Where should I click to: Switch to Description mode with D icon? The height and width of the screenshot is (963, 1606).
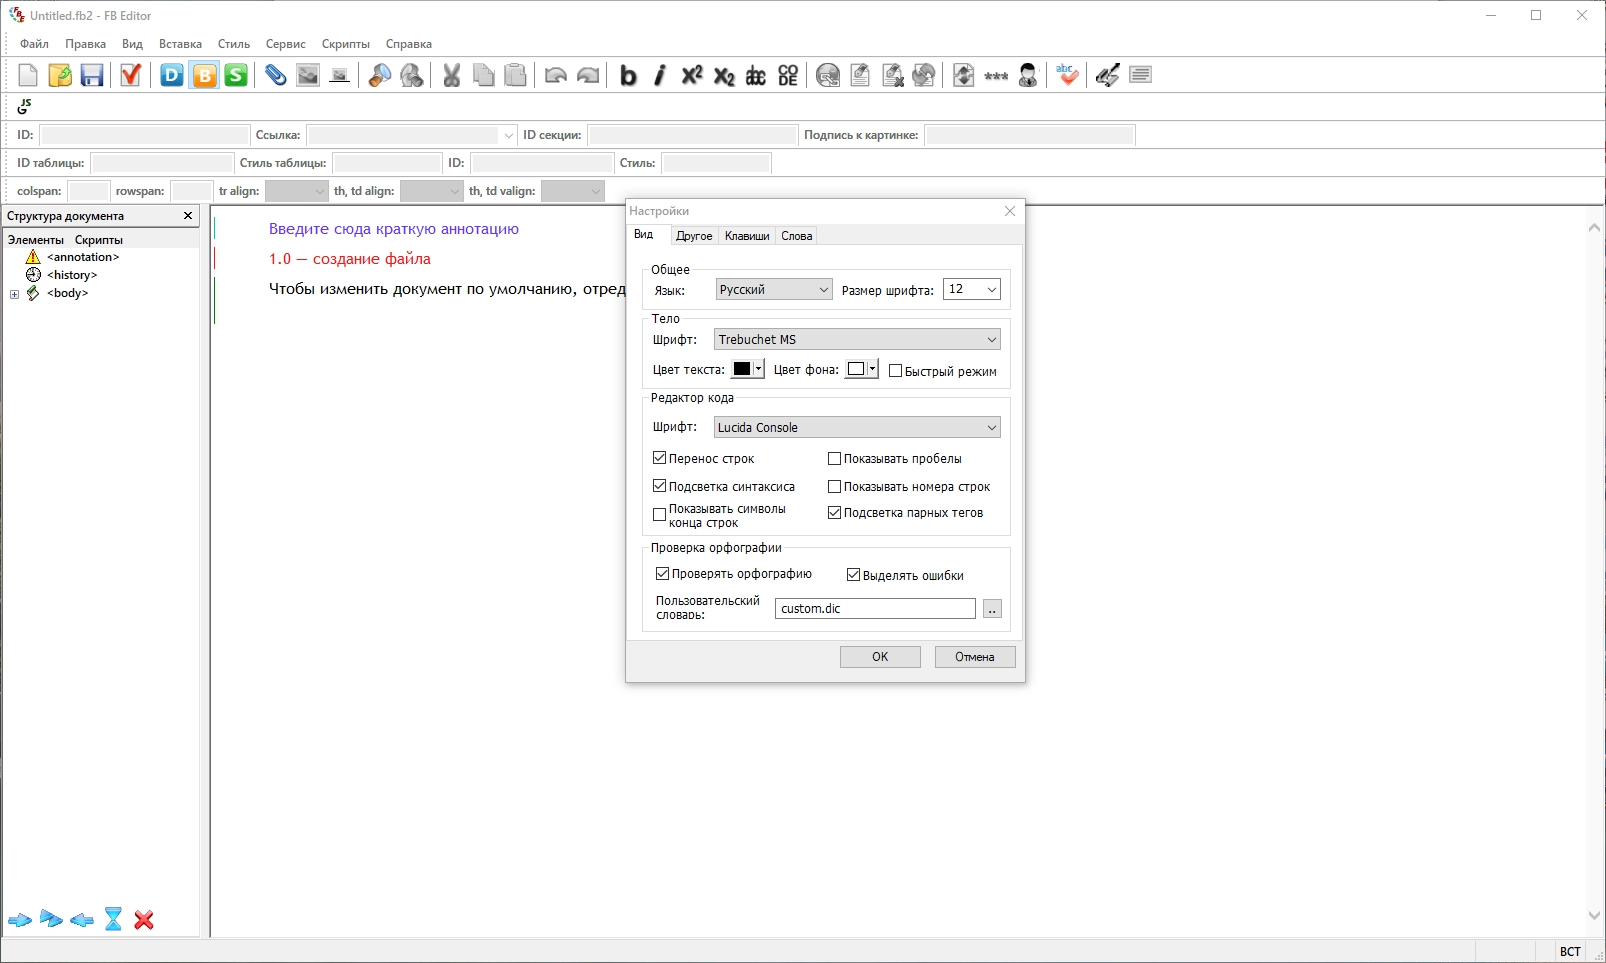pos(172,76)
